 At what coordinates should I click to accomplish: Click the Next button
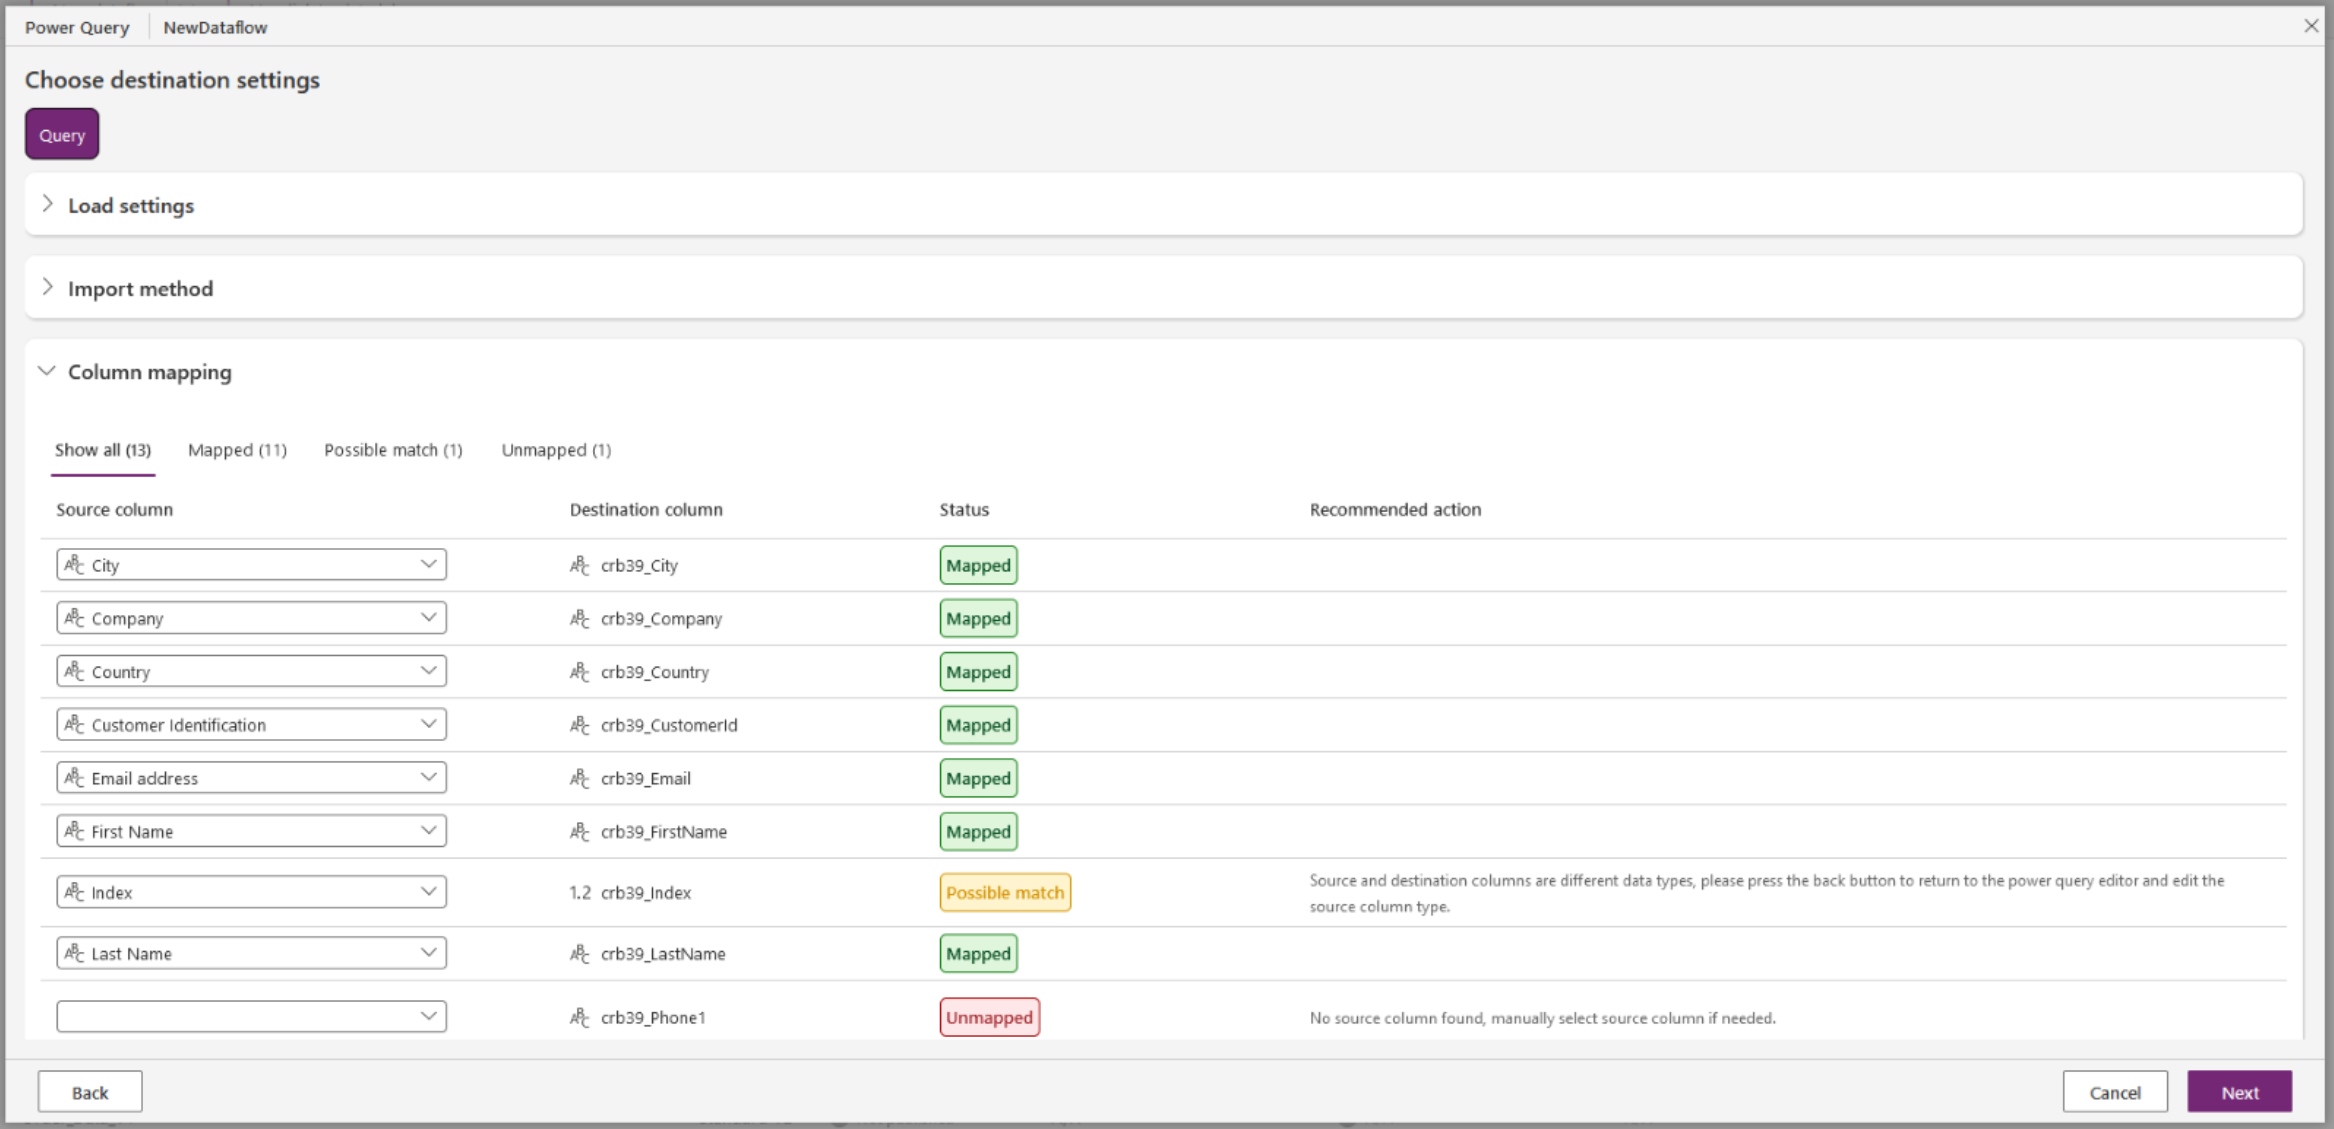[2239, 1091]
